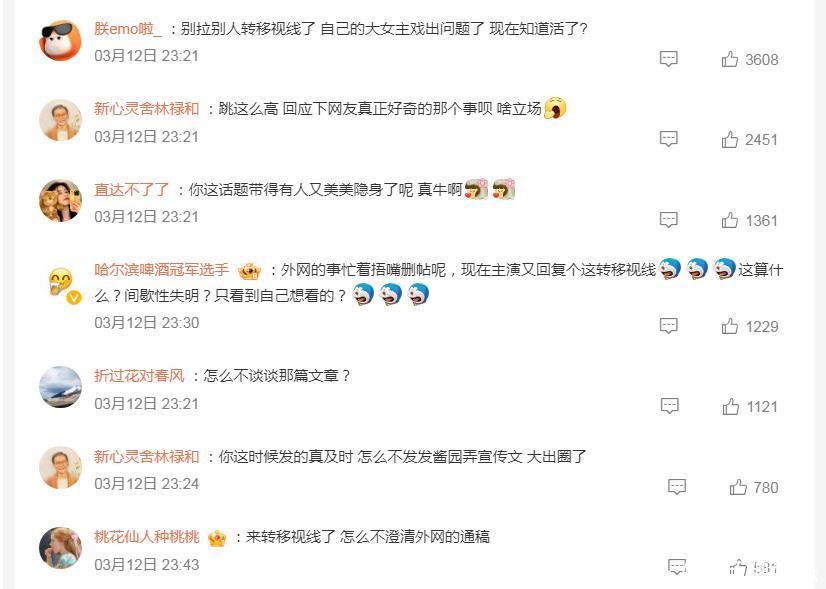Open 桃花仙人种桃桃 username link
Image resolution: width=826 pixels, height=589 pixels.
pos(147,537)
